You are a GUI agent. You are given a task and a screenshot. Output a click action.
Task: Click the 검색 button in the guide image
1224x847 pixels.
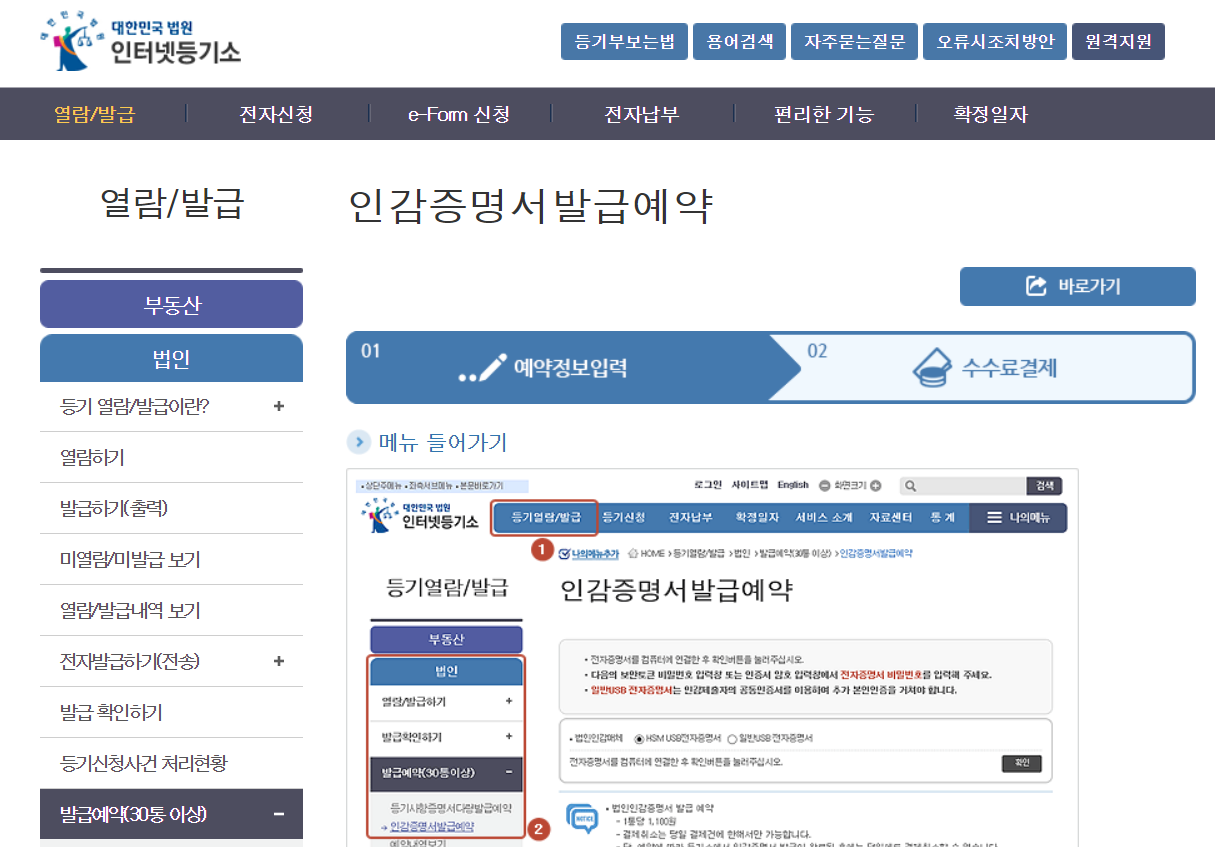pyautogui.click(x=1044, y=486)
